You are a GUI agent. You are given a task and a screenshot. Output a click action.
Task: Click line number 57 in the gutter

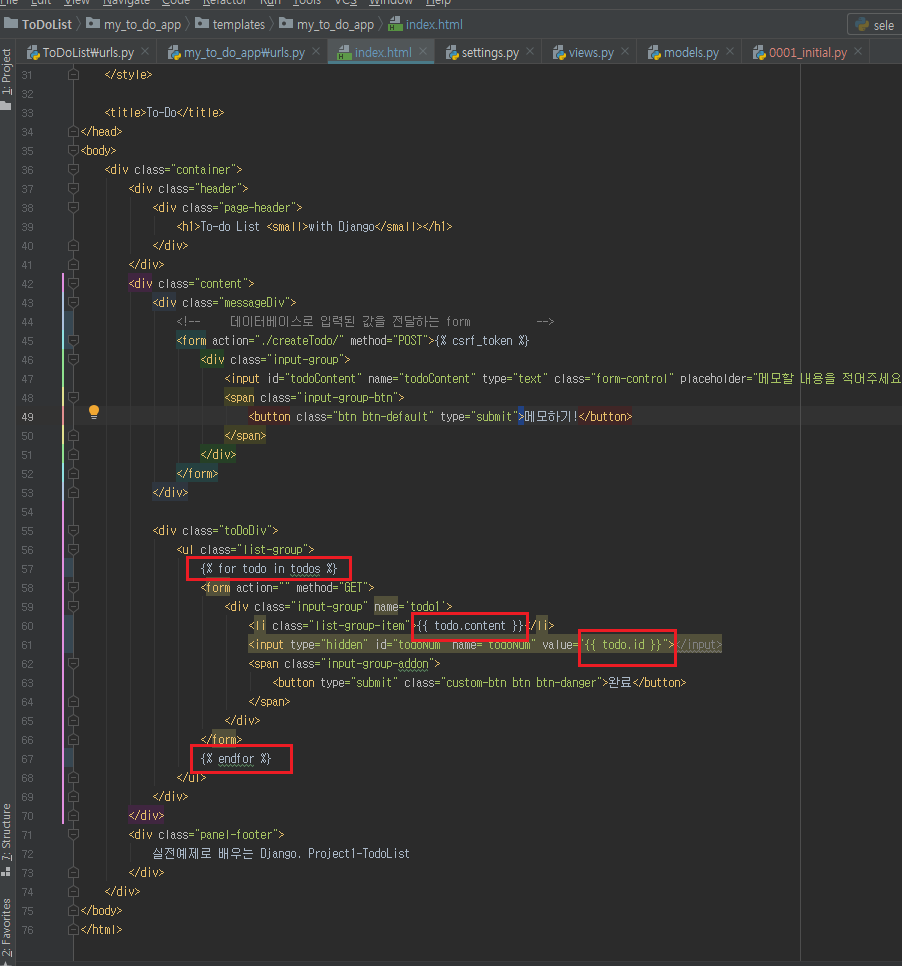point(27,569)
